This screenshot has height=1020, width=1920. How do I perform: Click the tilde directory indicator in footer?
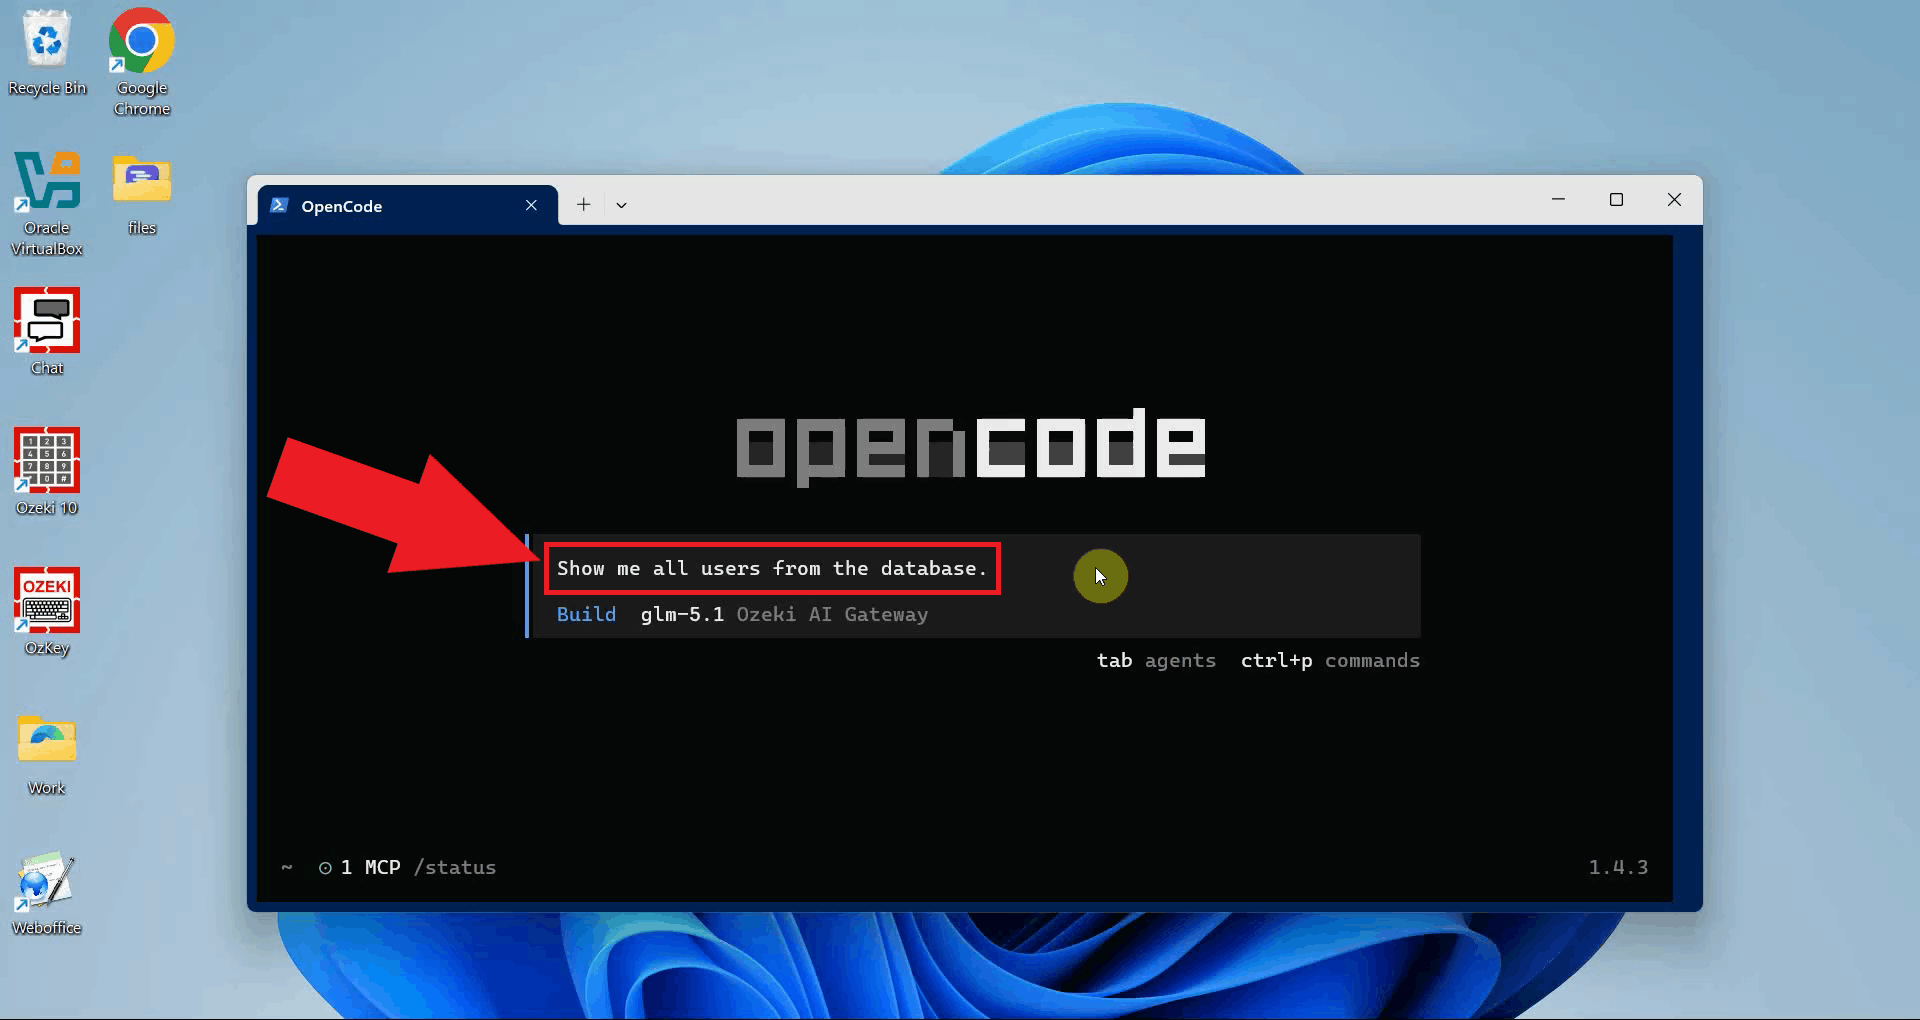[287, 867]
